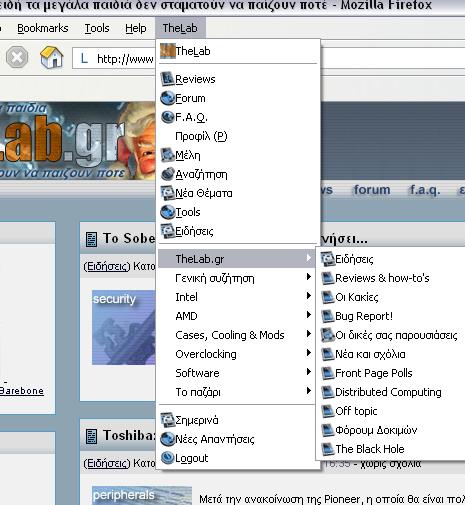Click the Stop button in Firefox toolbar
The height and width of the screenshot is (505, 465).
click(x=17, y=58)
